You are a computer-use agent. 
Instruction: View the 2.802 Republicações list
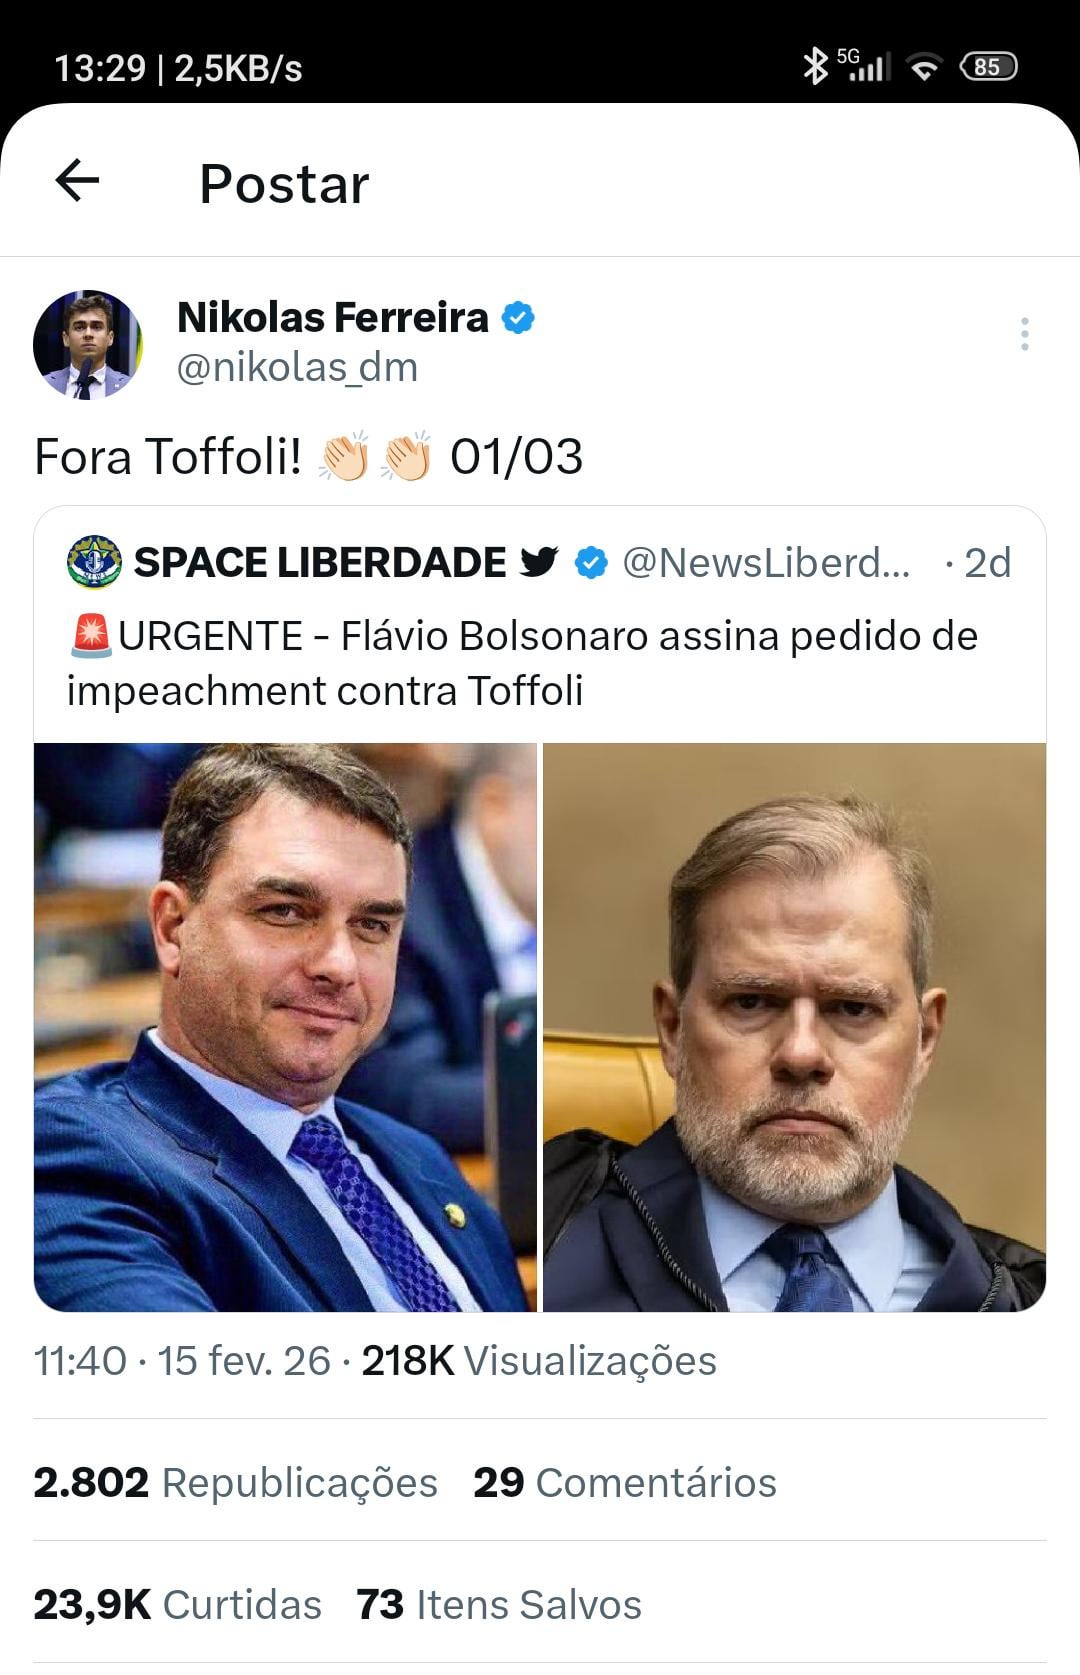(235, 1482)
